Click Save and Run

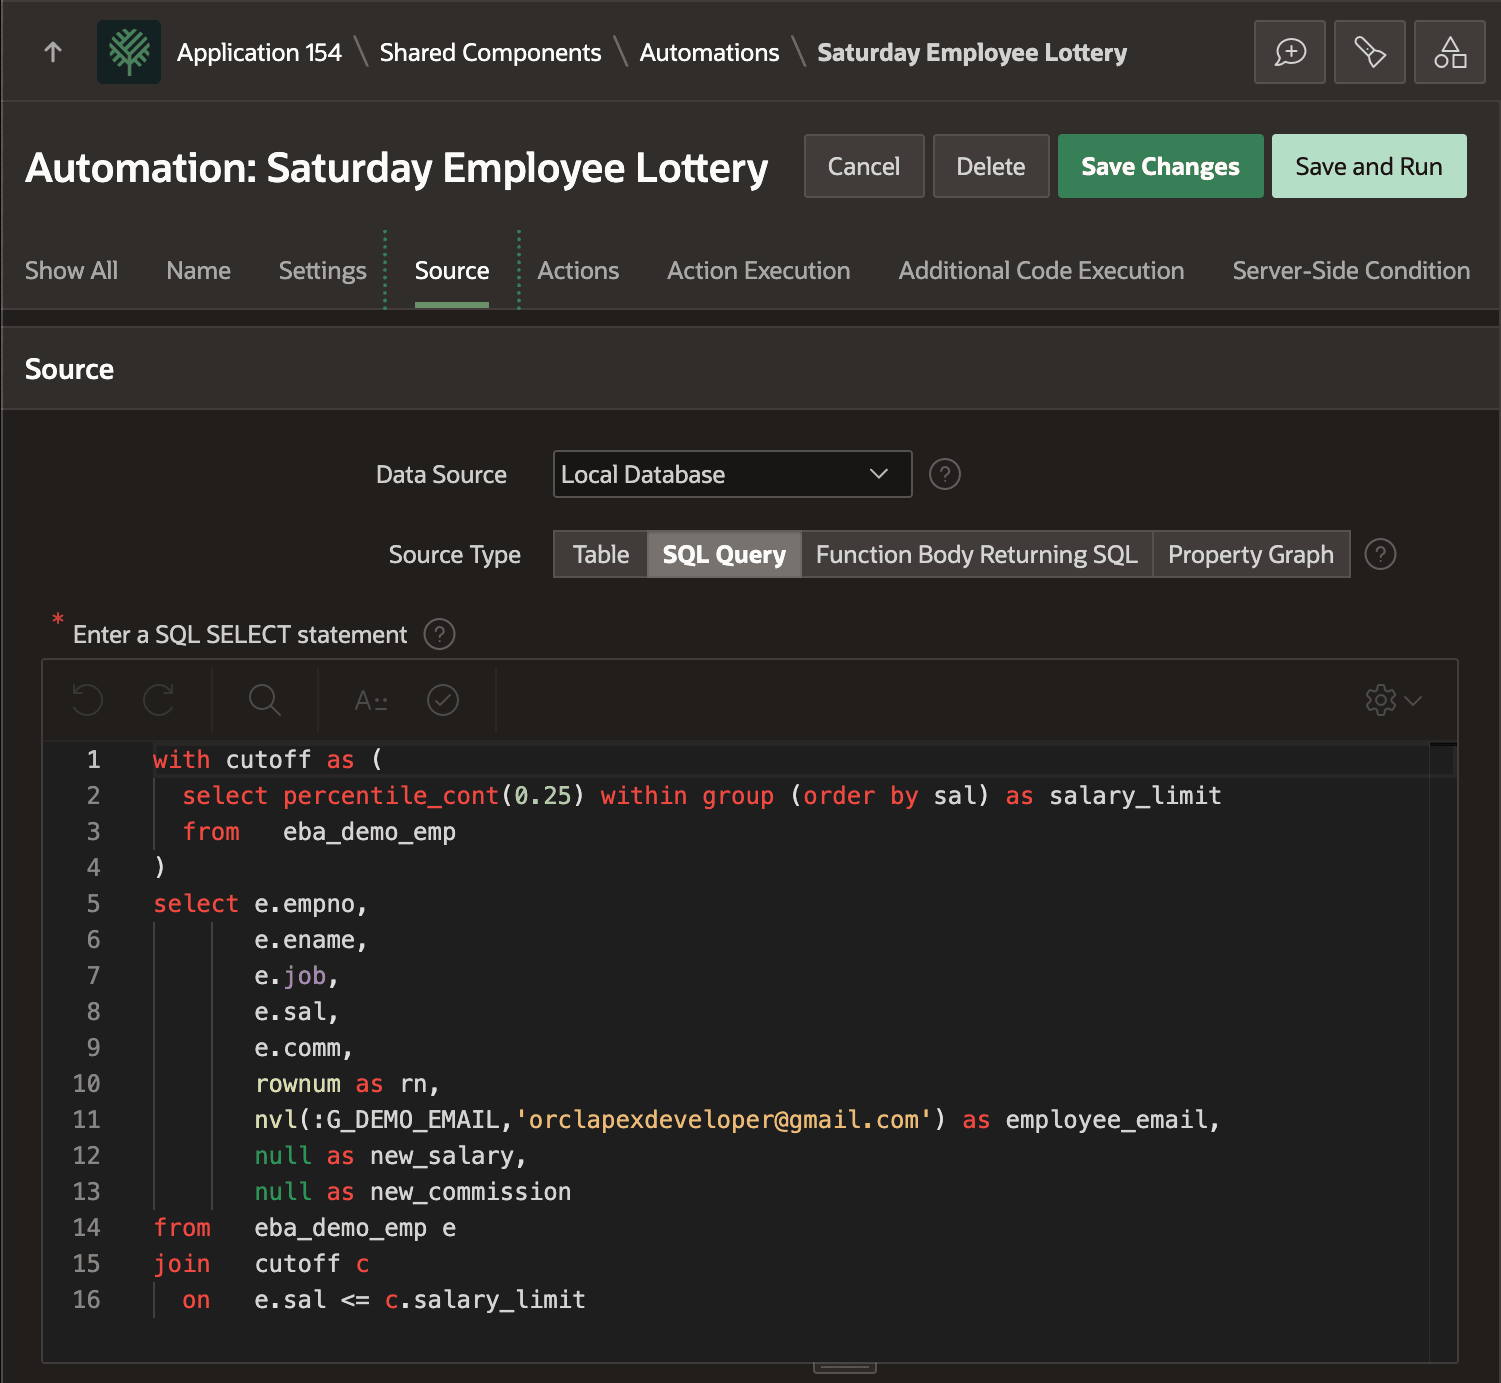point(1369,166)
